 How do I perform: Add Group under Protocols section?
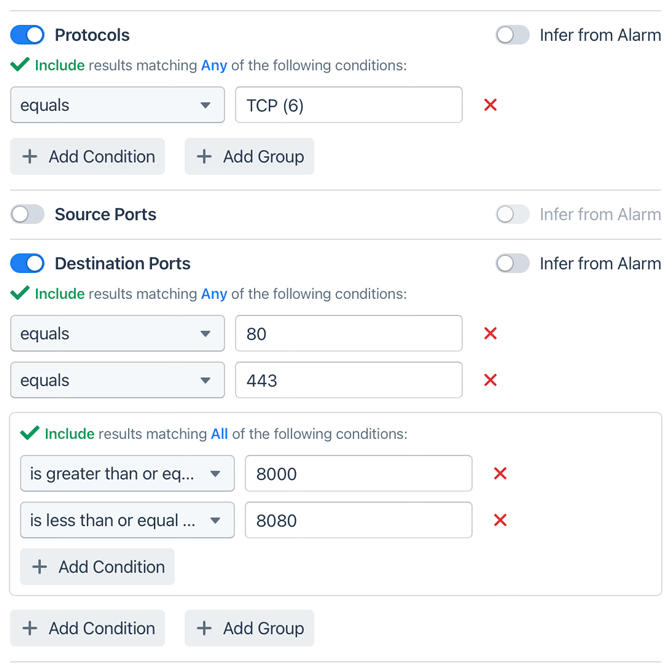(249, 157)
